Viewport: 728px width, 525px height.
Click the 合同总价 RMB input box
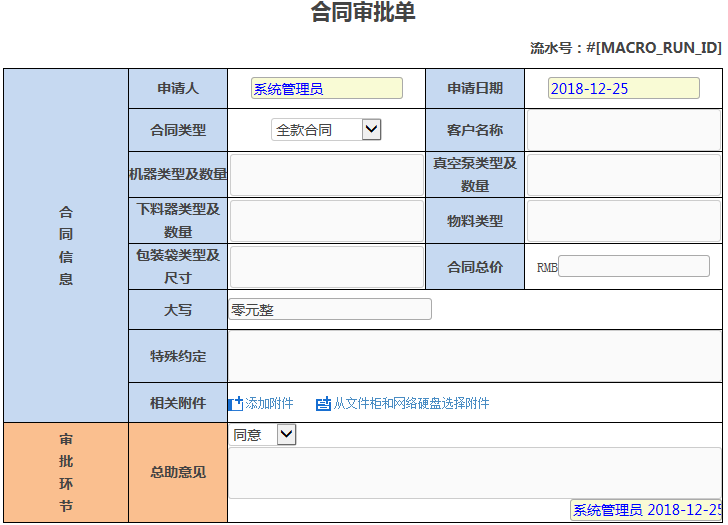(x=634, y=266)
